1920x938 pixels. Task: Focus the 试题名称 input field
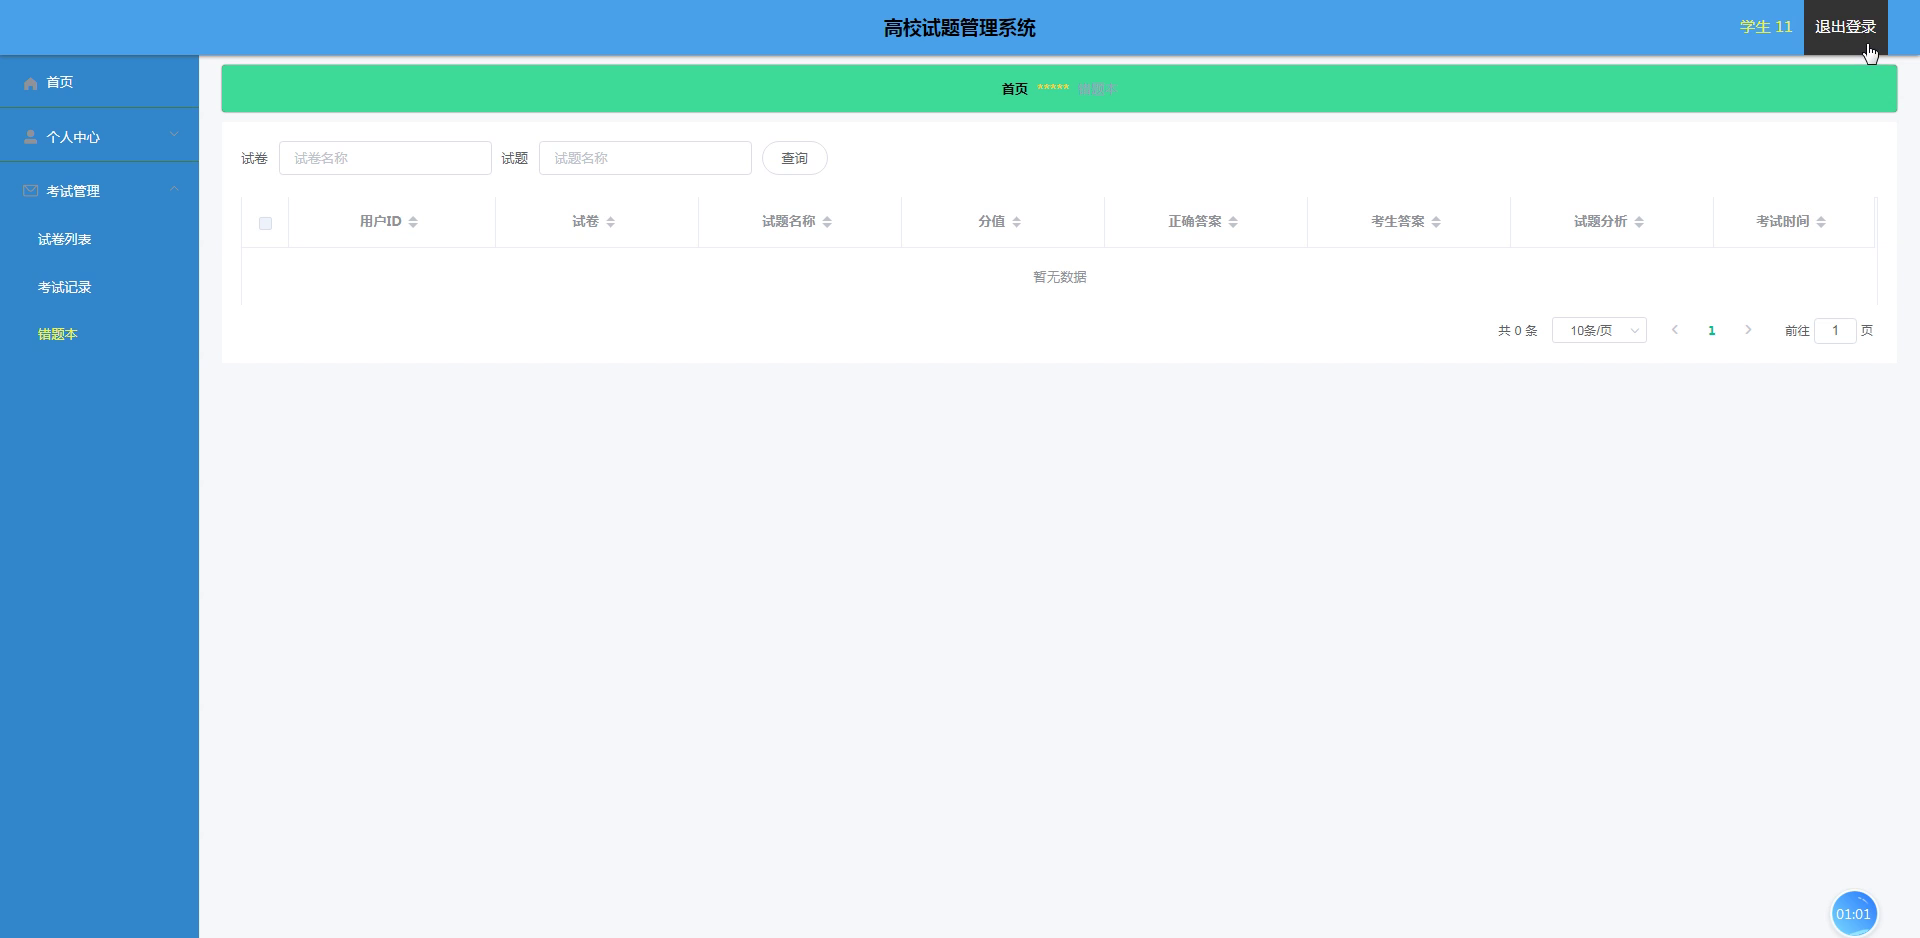(x=645, y=158)
